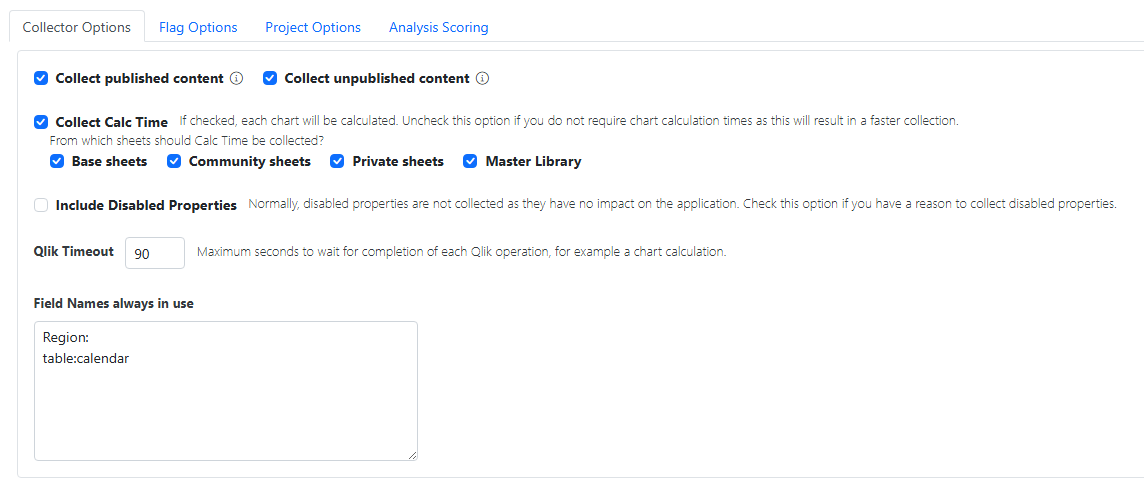Click the textarea resize handle corner
This screenshot has height=485, width=1144.
click(x=412, y=455)
